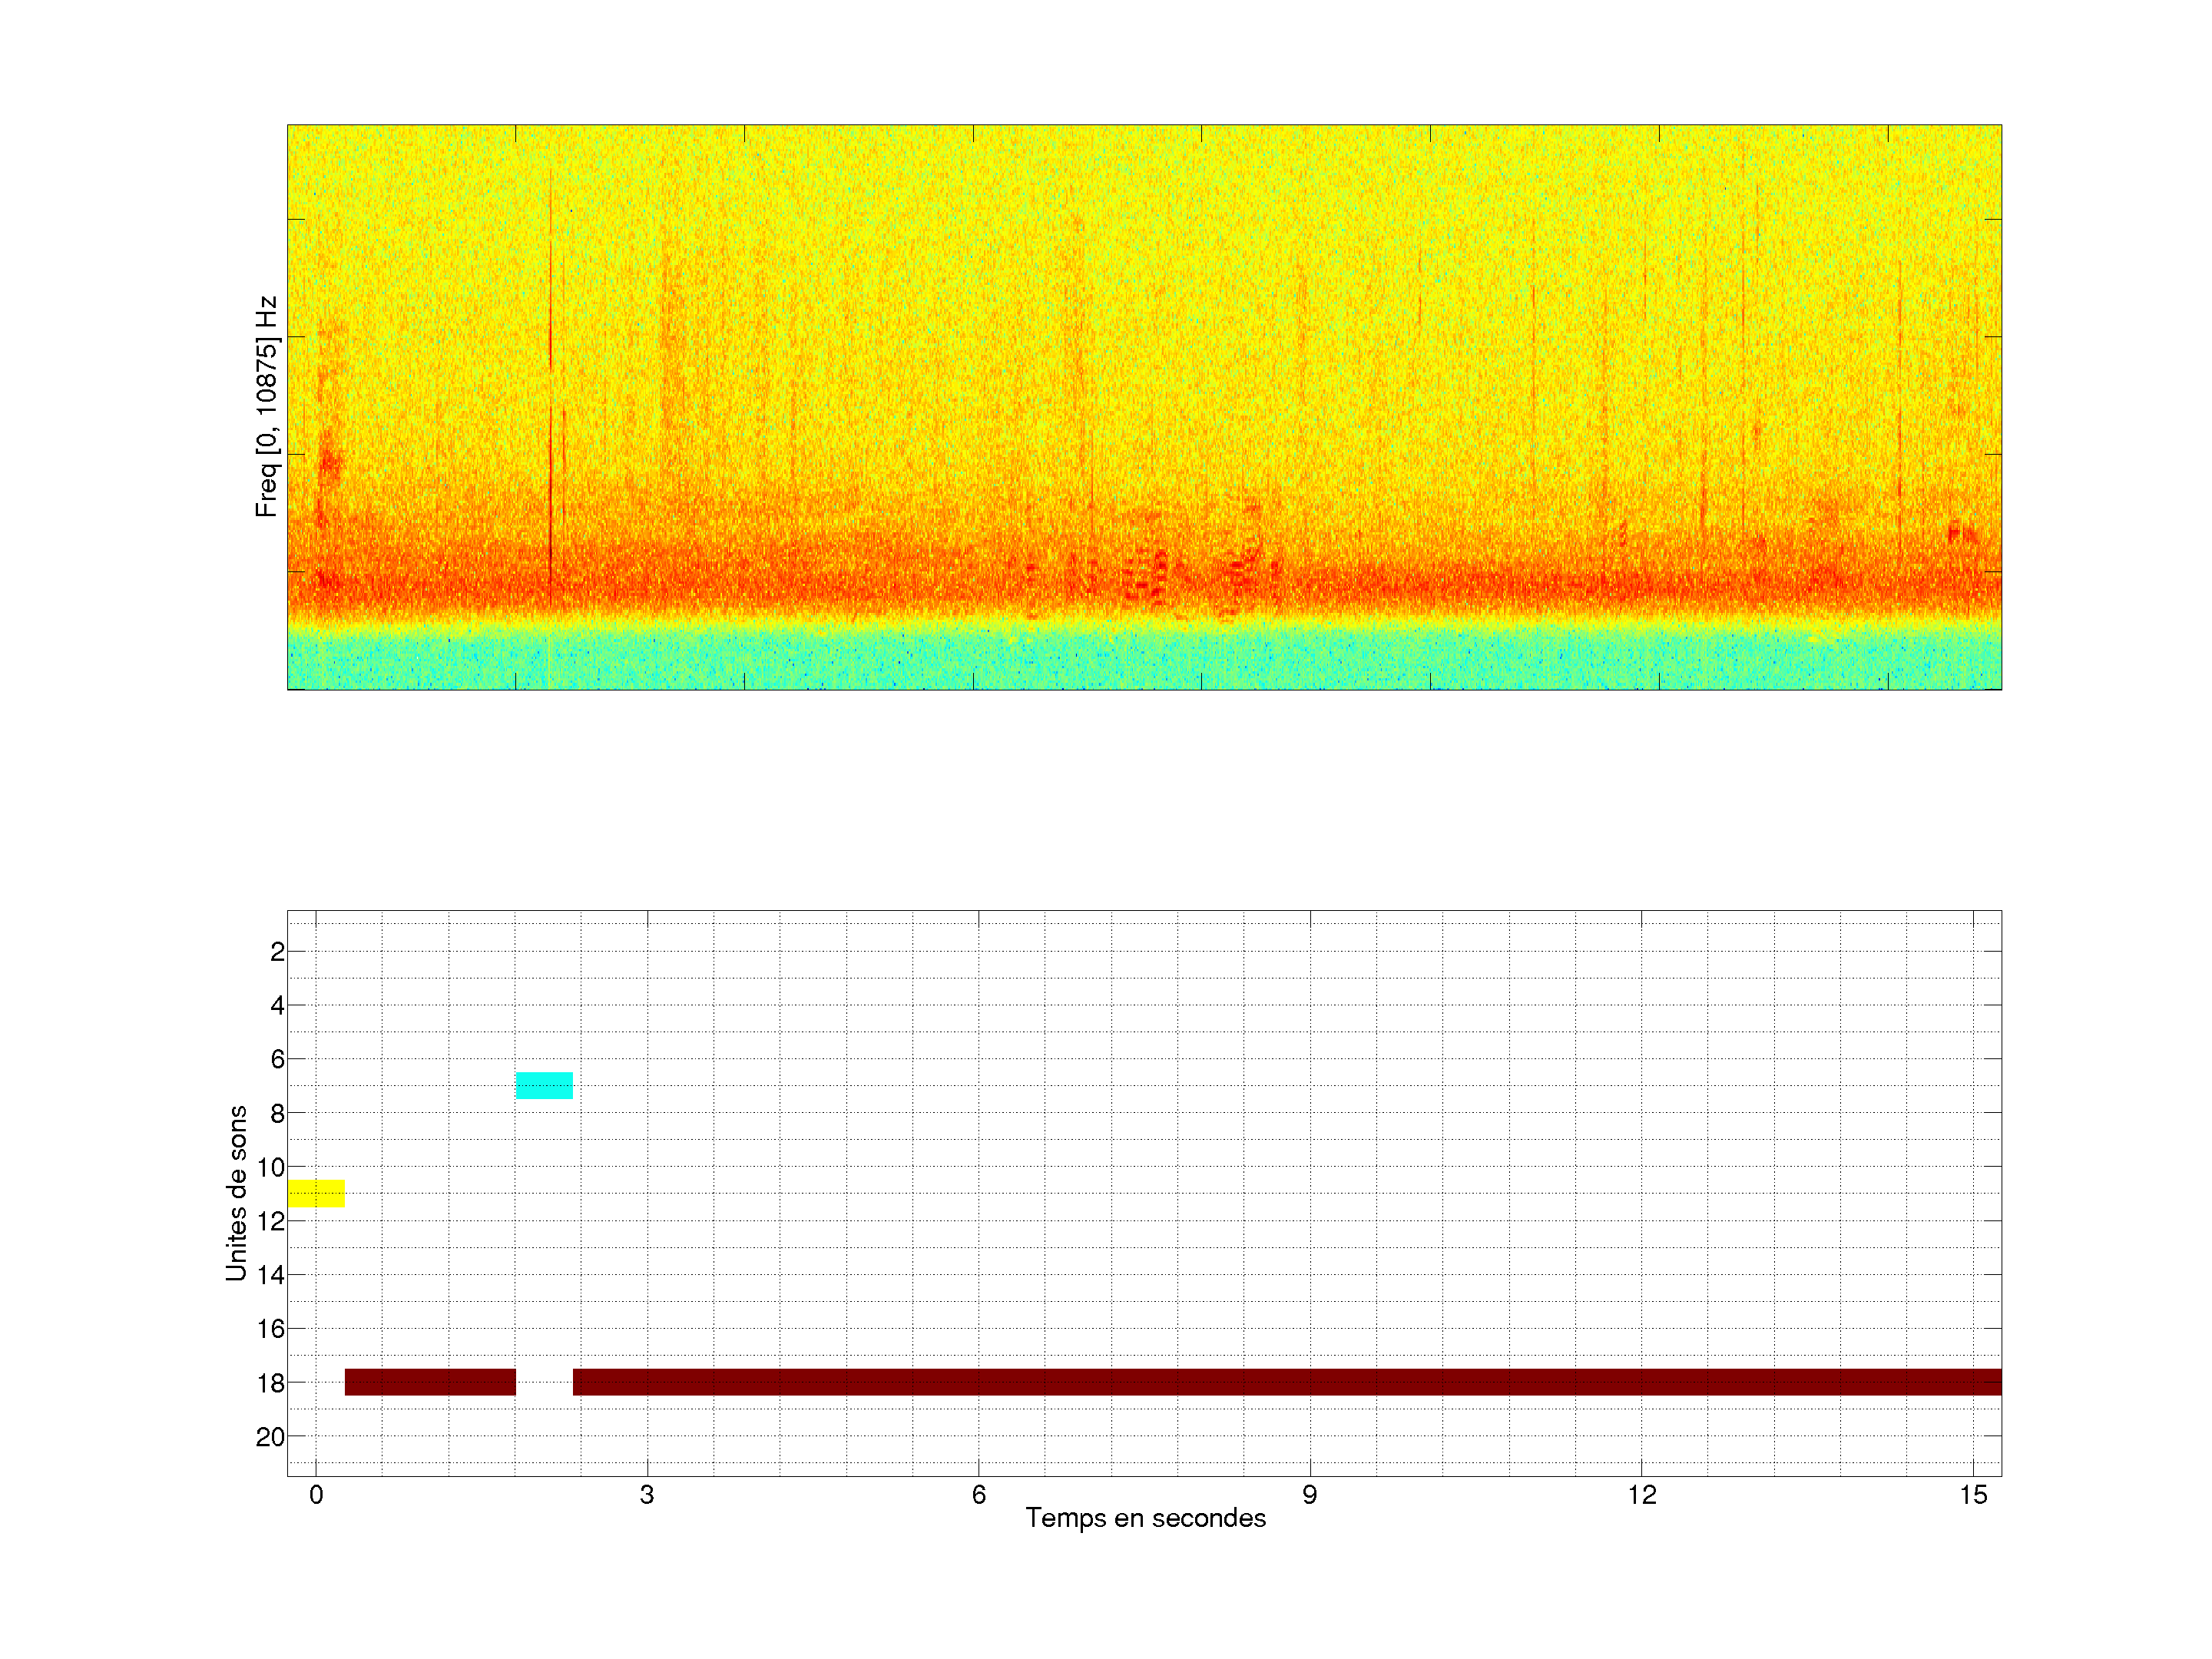Click the yellow bar at unit 11
Image resolution: width=2212 pixels, height=1659 pixels.
(316, 1193)
